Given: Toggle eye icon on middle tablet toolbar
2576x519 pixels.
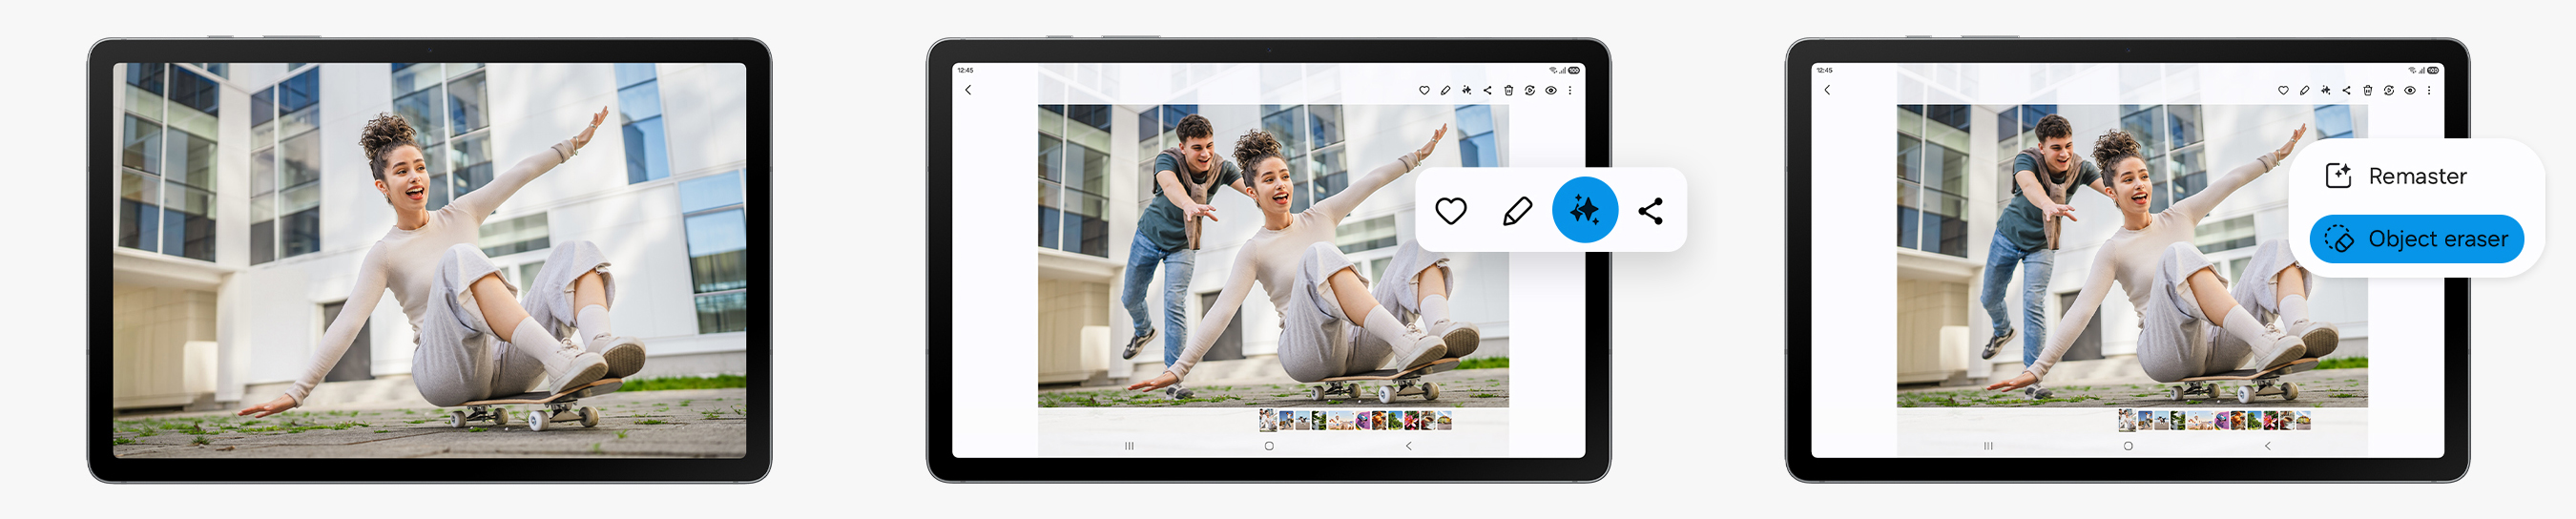Looking at the screenshot, I should [1550, 91].
